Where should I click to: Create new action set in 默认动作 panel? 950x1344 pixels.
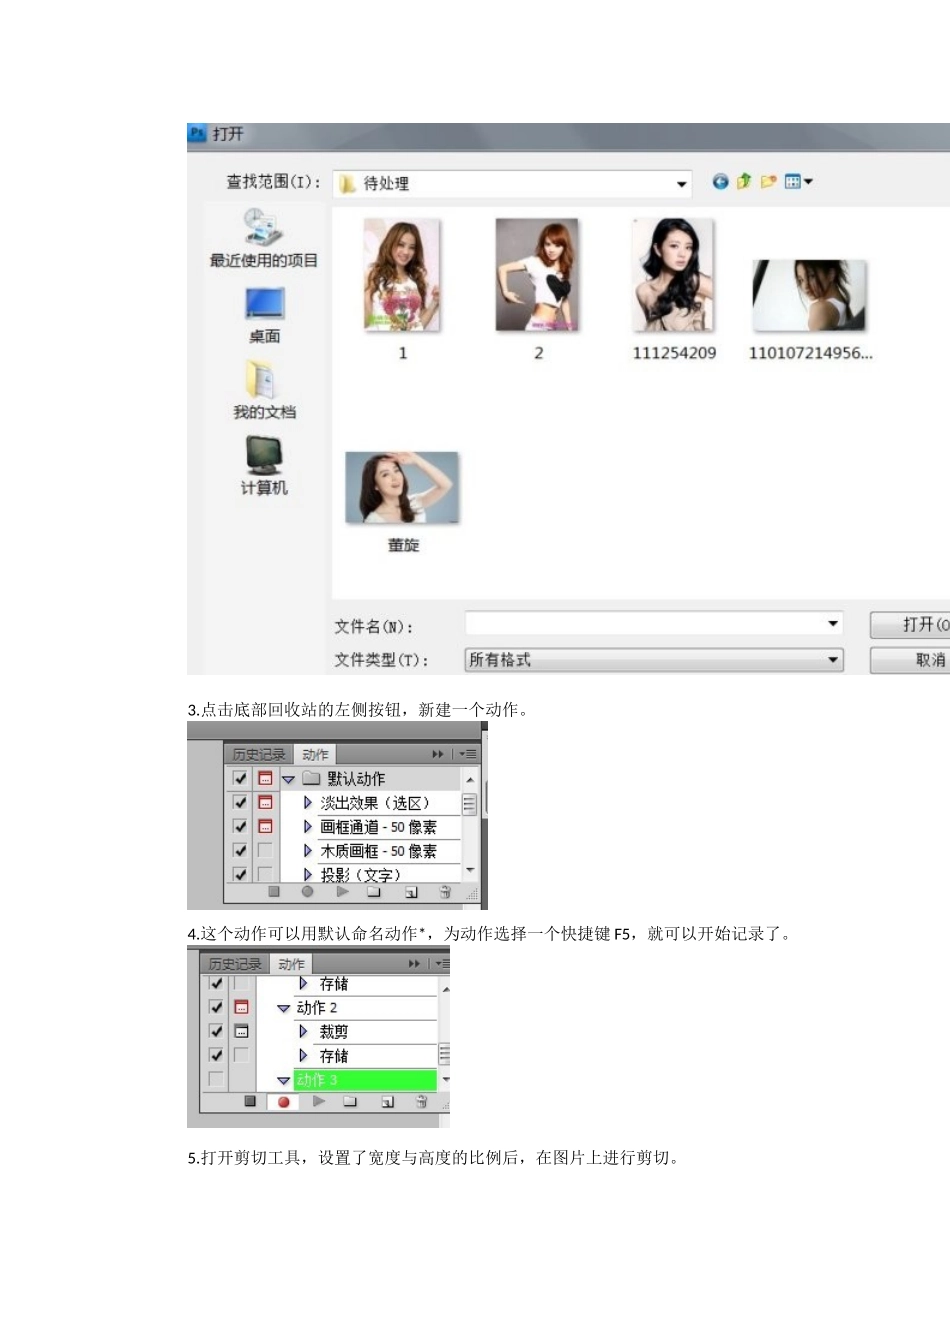374,891
